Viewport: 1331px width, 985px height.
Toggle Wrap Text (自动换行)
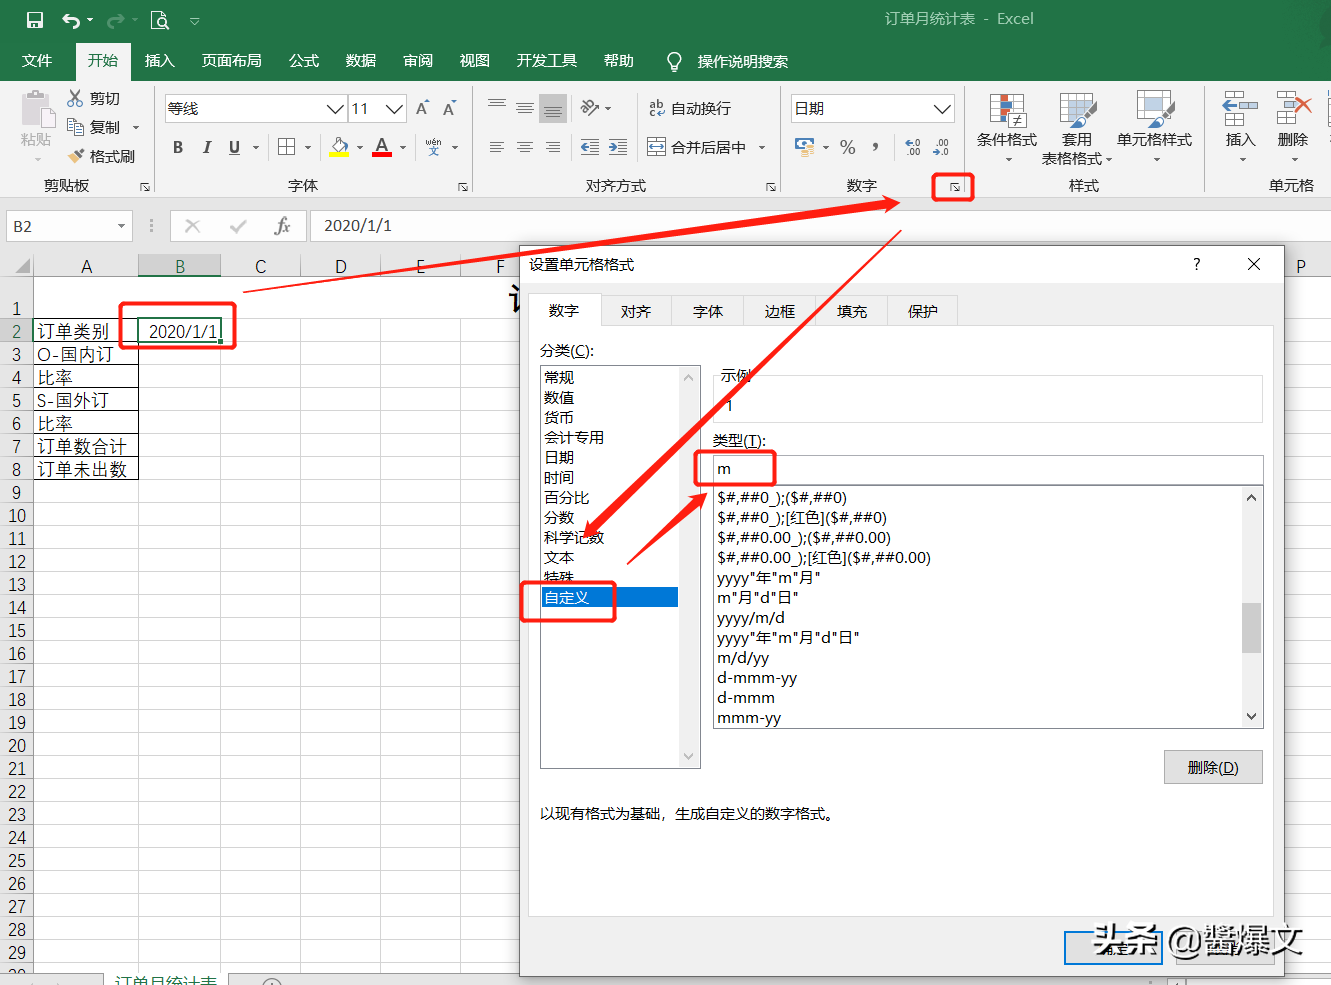tap(690, 108)
